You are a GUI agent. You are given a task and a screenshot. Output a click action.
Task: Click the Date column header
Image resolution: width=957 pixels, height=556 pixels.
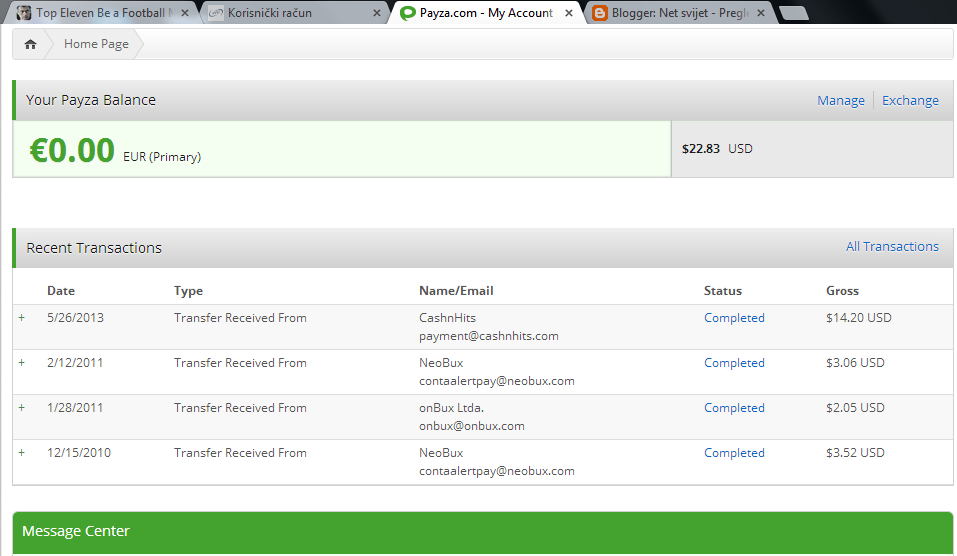[x=61, y=291]
